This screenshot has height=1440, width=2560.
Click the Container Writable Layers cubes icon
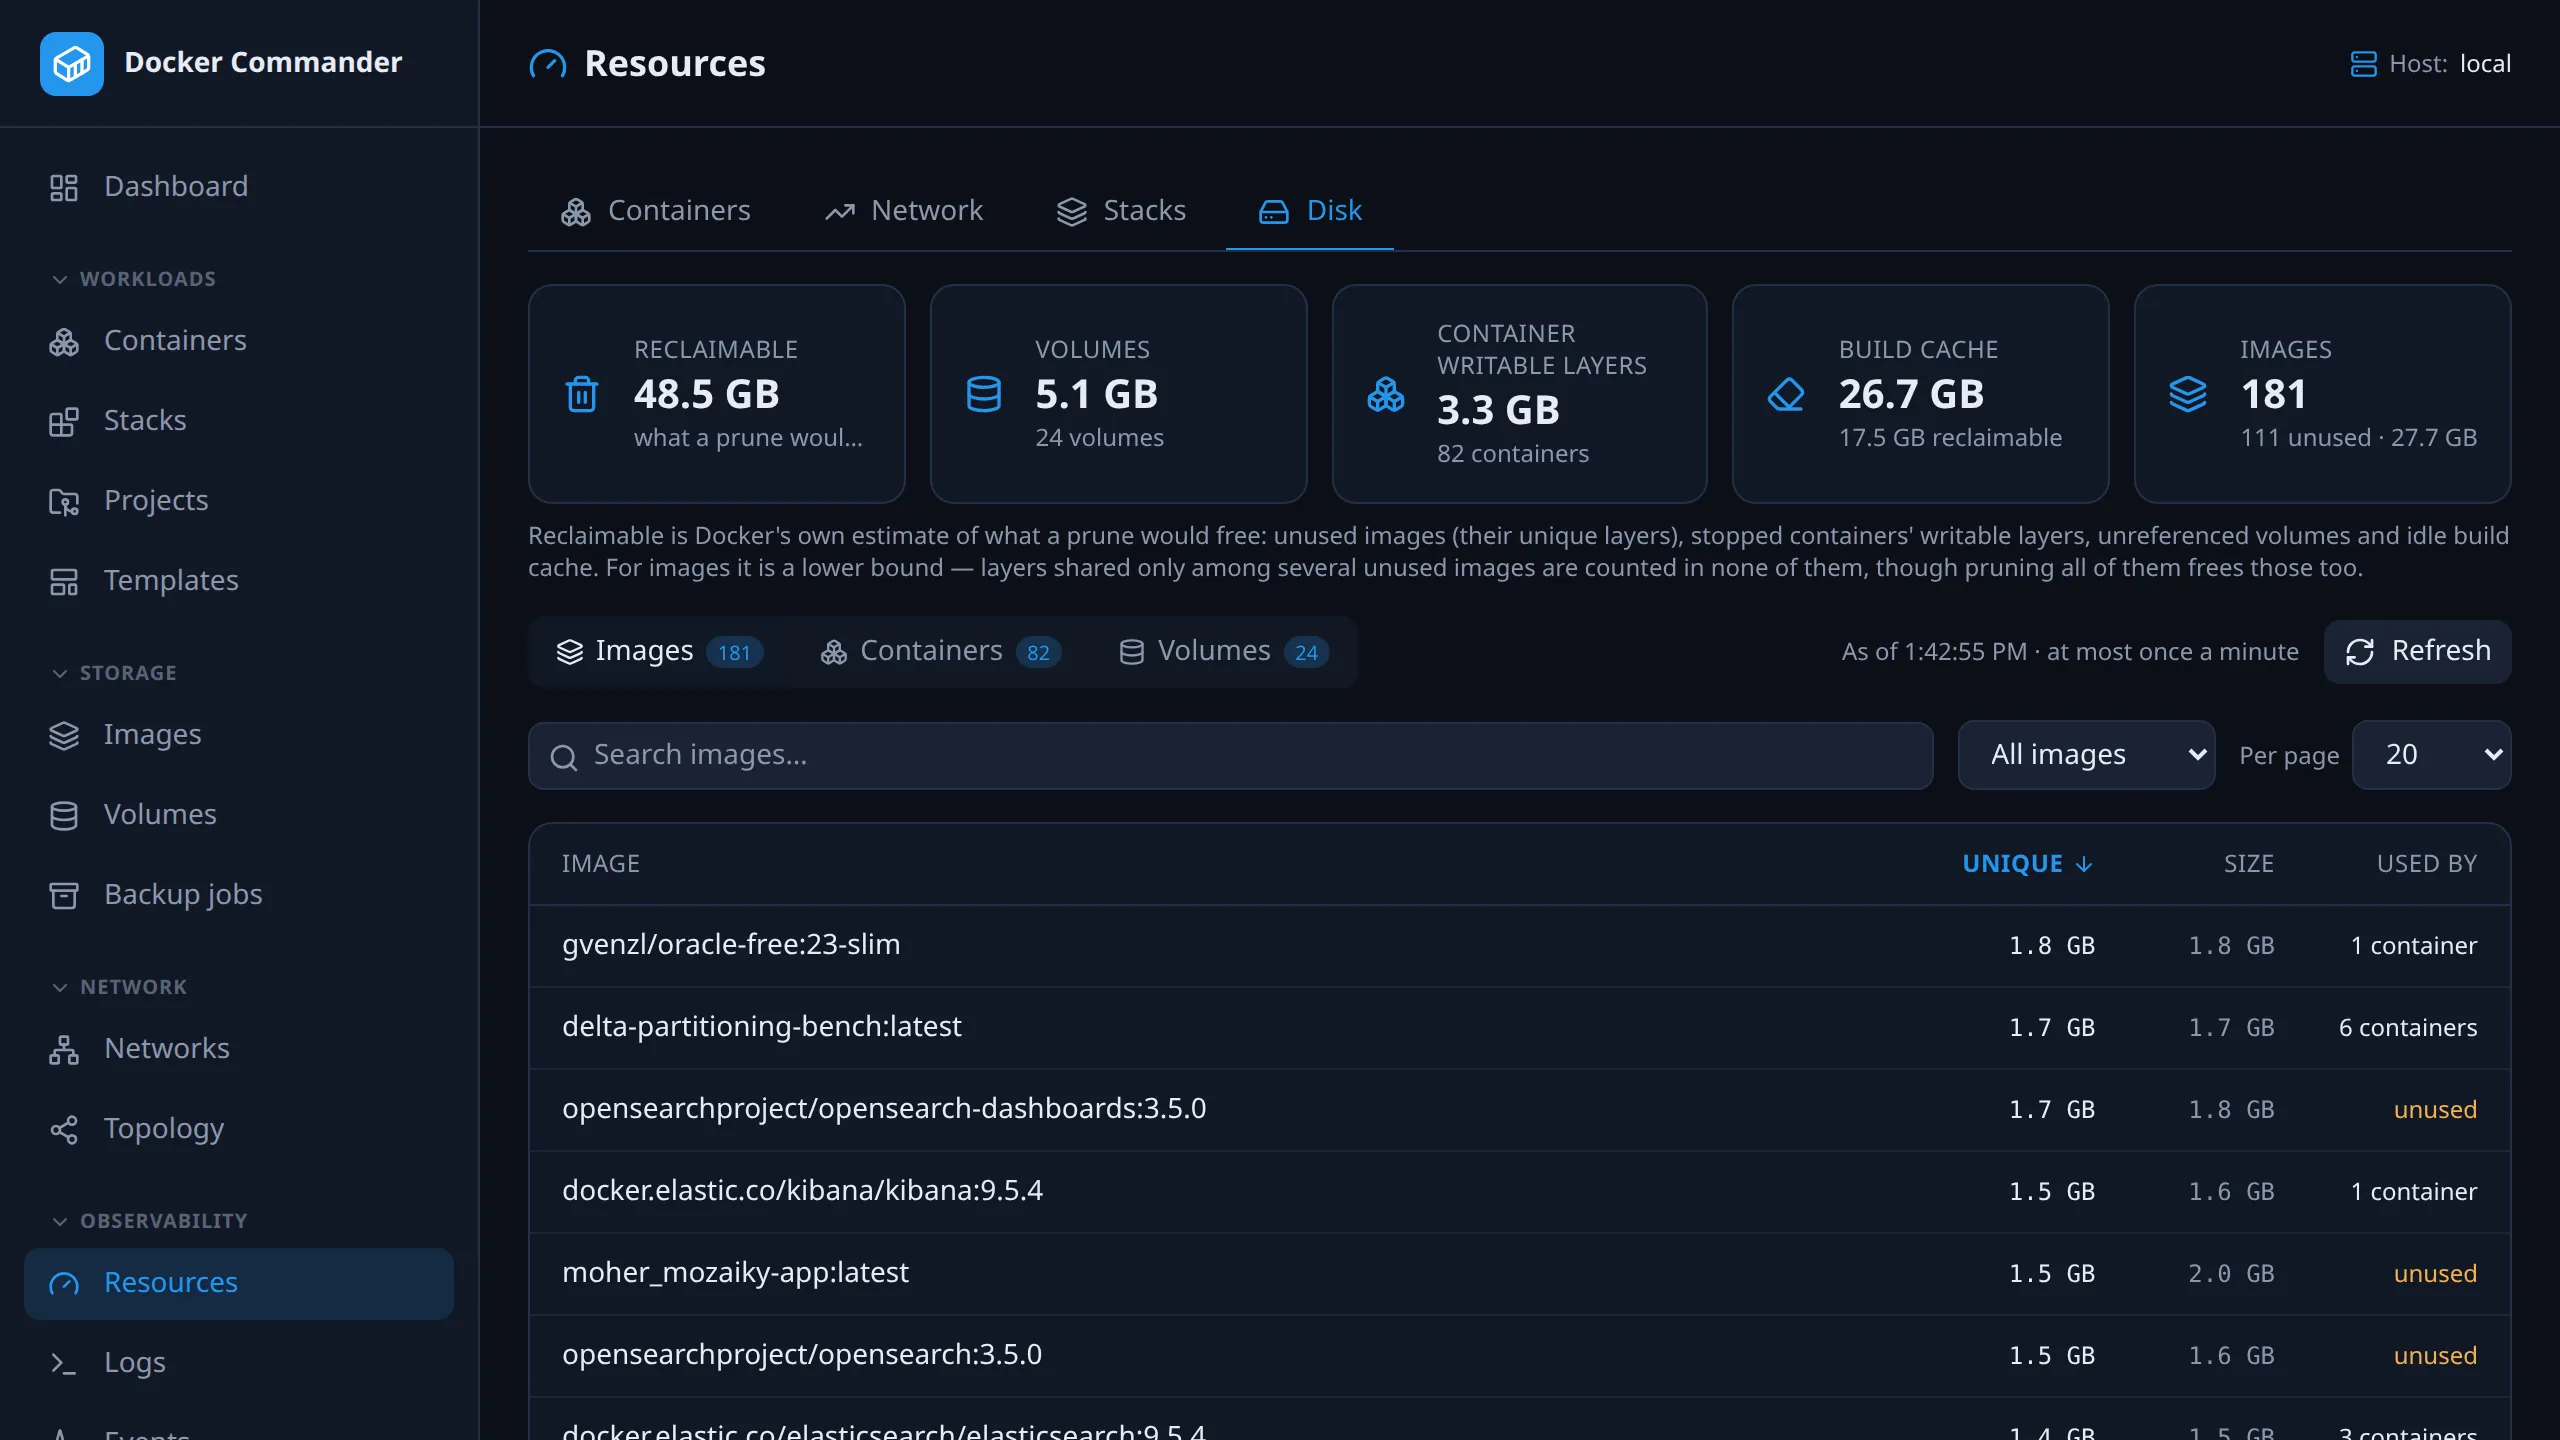1386,394
